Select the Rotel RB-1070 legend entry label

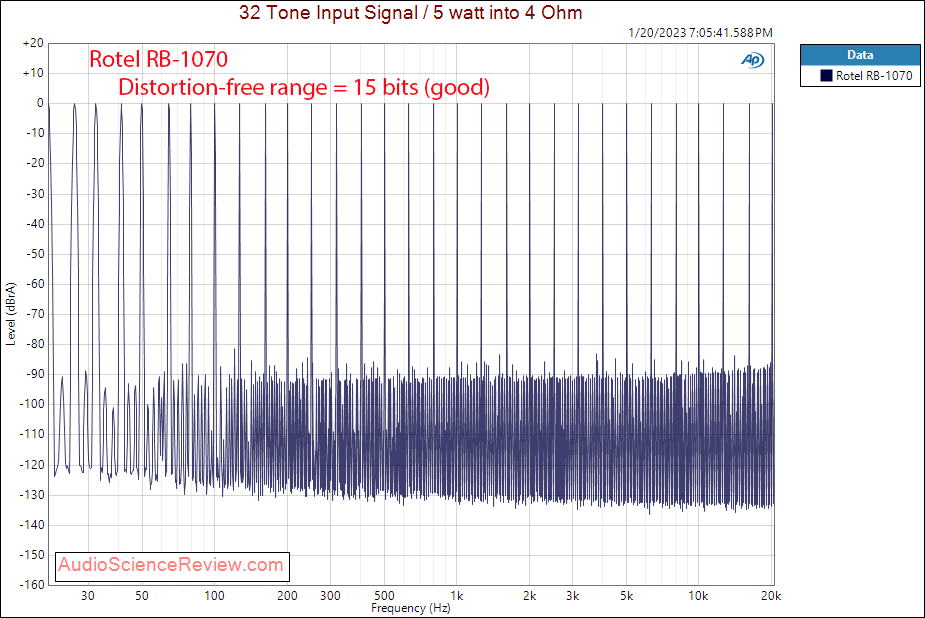coord(874,75)
